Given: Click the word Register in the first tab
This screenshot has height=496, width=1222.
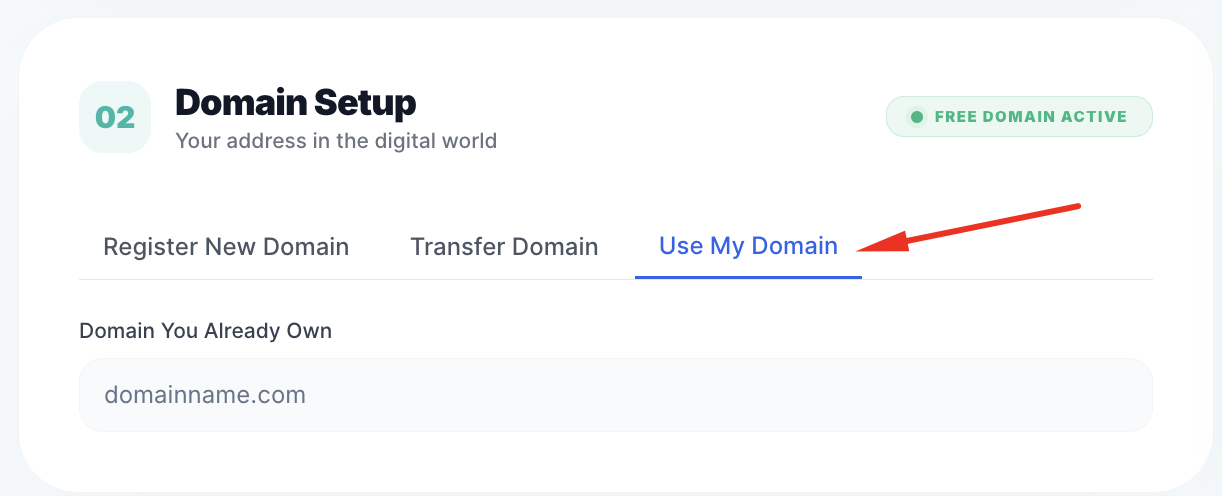Looking at the screenshot, I should tap(150, 246).
